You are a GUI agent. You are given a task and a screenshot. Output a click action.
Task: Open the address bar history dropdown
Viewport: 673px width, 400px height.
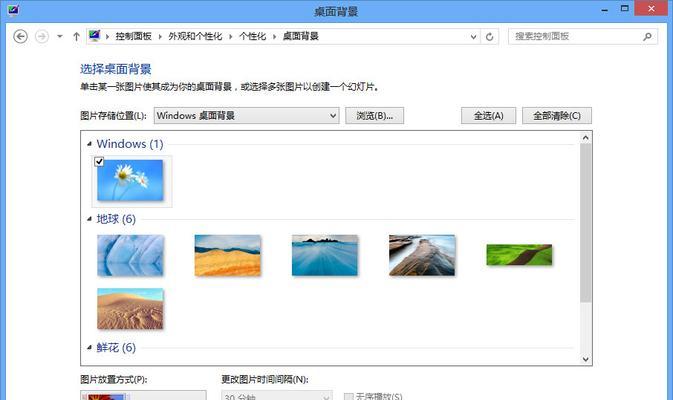(x=473, y=37)
